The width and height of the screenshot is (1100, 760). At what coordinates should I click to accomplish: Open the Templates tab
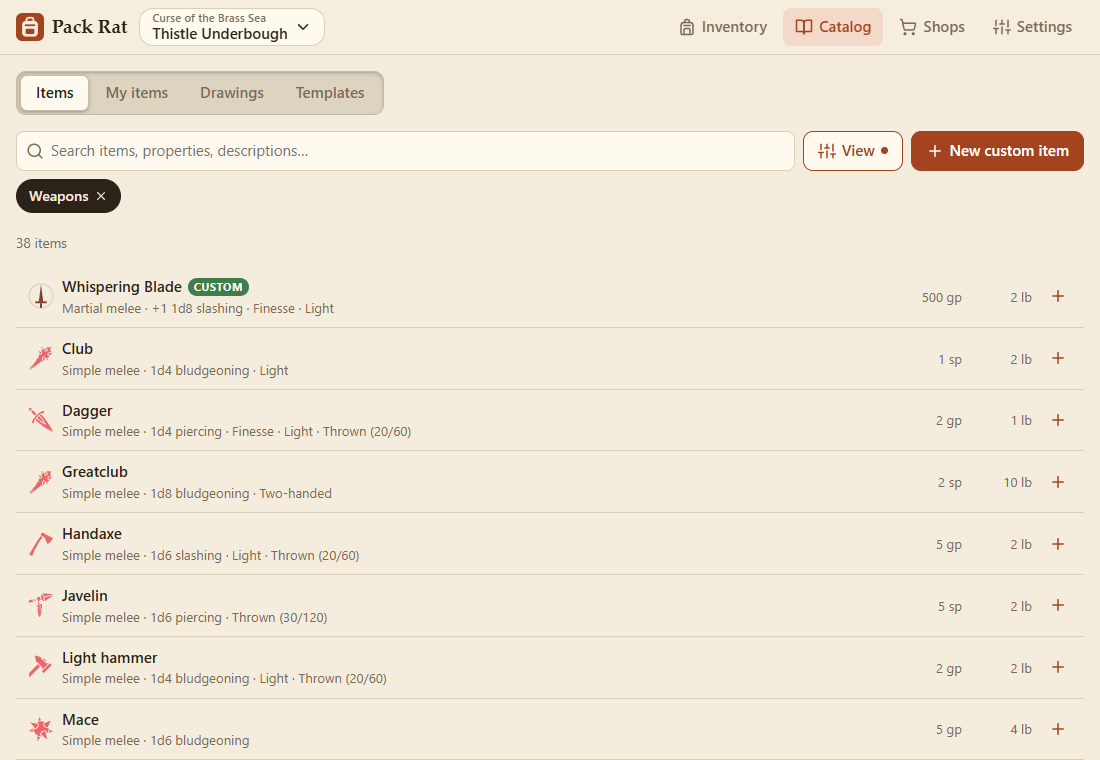[x=330, y=93]
